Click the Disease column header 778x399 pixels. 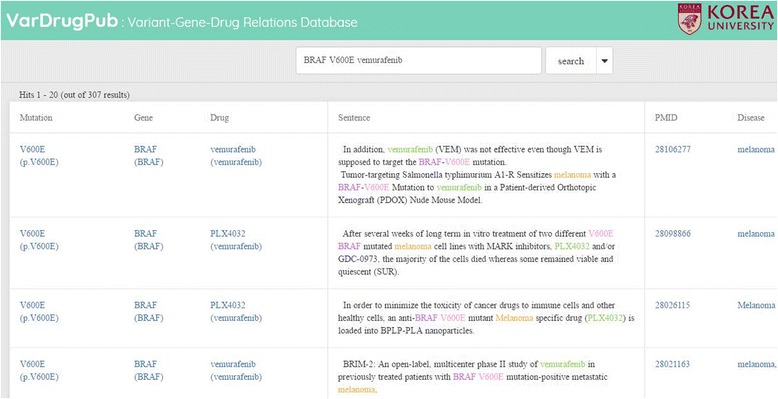(x=751, y=118)
